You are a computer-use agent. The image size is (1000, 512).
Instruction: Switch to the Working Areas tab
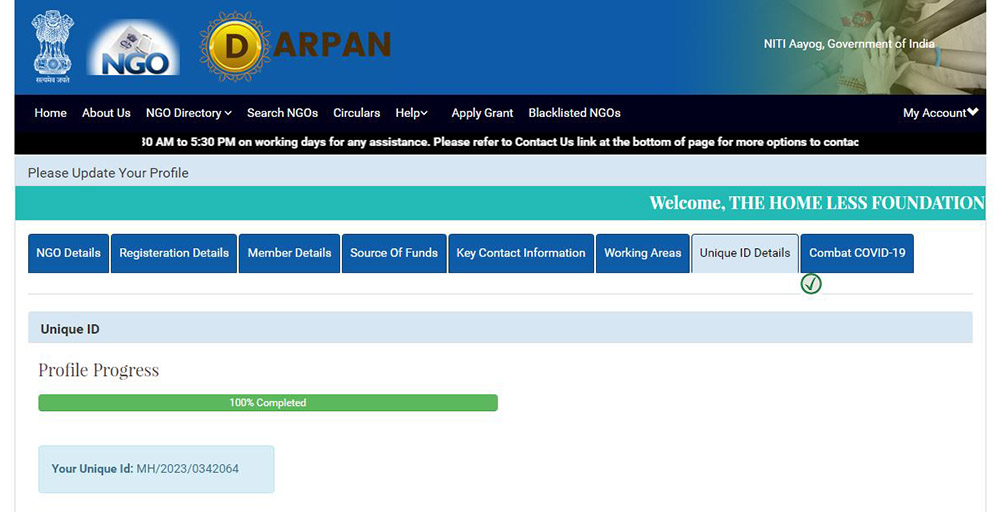tap(643, 253)
